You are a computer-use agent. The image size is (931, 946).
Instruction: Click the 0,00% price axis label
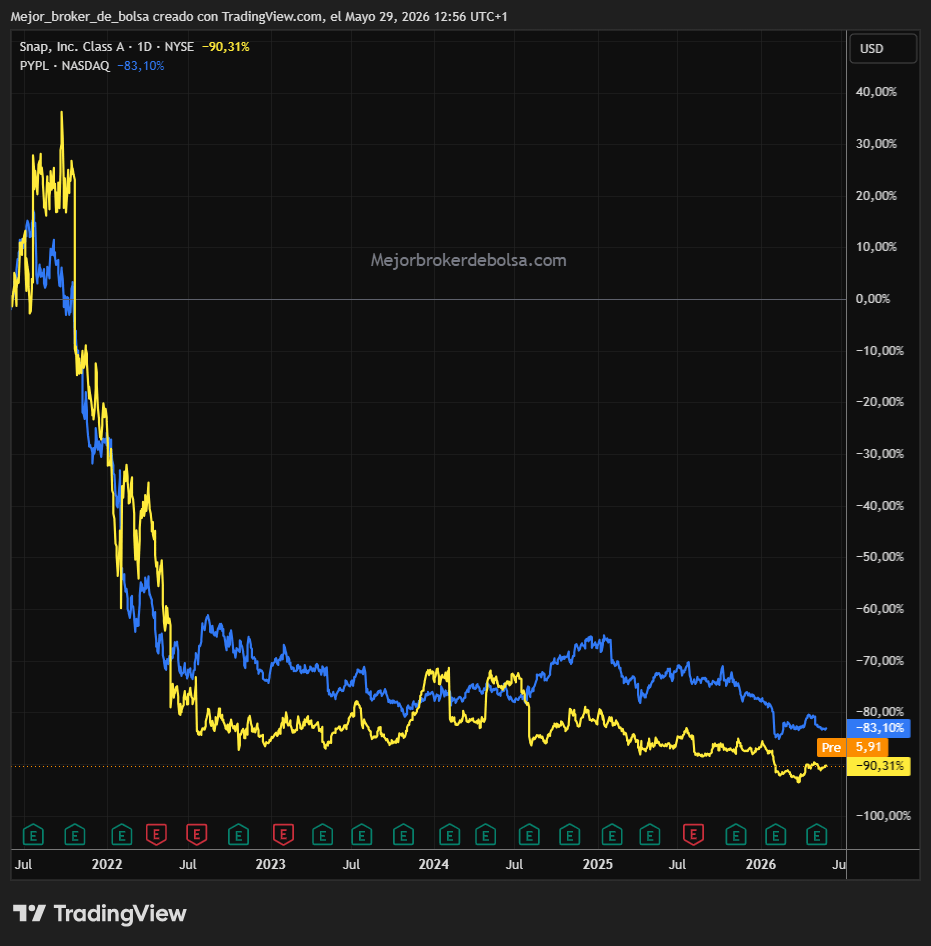pos(872,299)
